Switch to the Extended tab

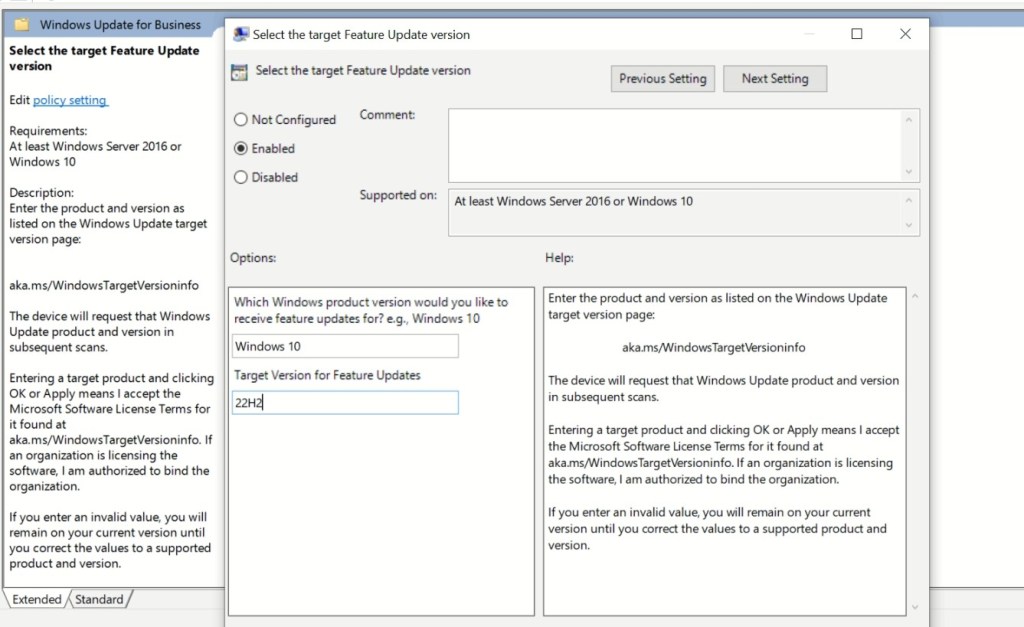coord(37,599)
